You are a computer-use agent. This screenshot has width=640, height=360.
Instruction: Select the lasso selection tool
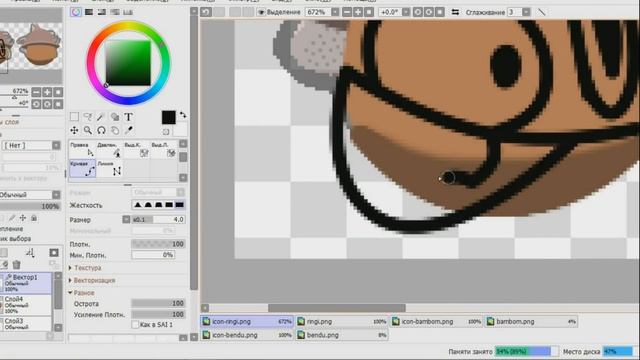88,117
